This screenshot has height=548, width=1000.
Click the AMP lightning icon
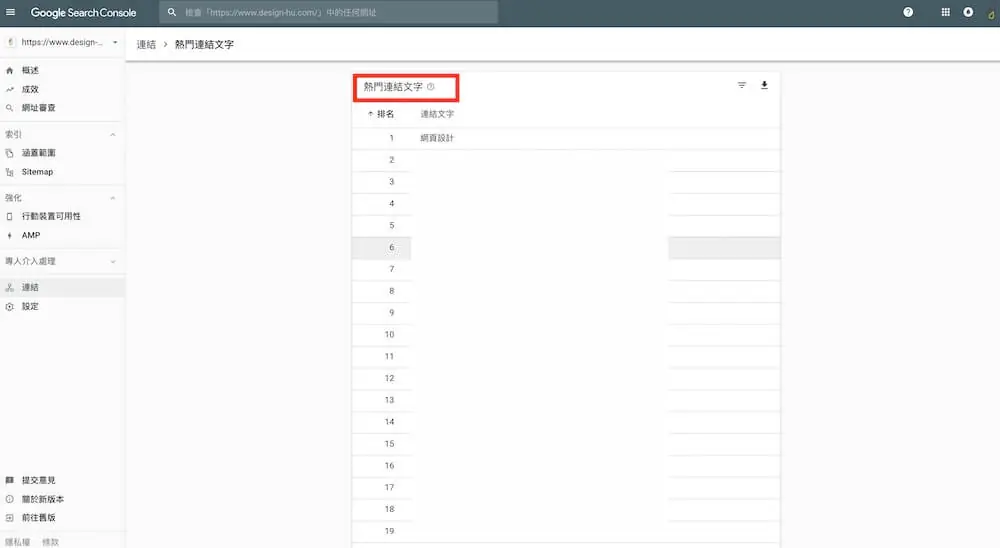click(10, 235)
